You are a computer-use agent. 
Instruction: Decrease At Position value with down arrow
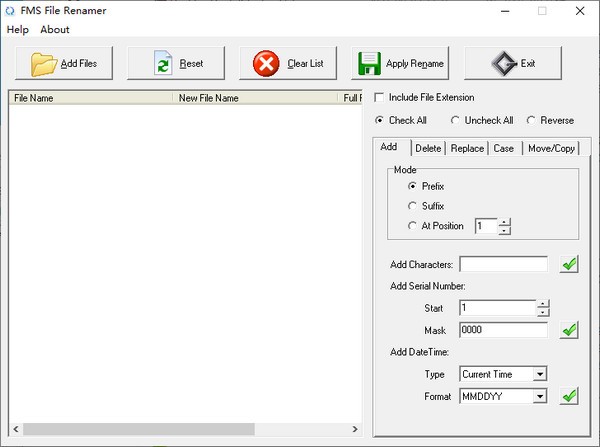(x=504, y=230)
